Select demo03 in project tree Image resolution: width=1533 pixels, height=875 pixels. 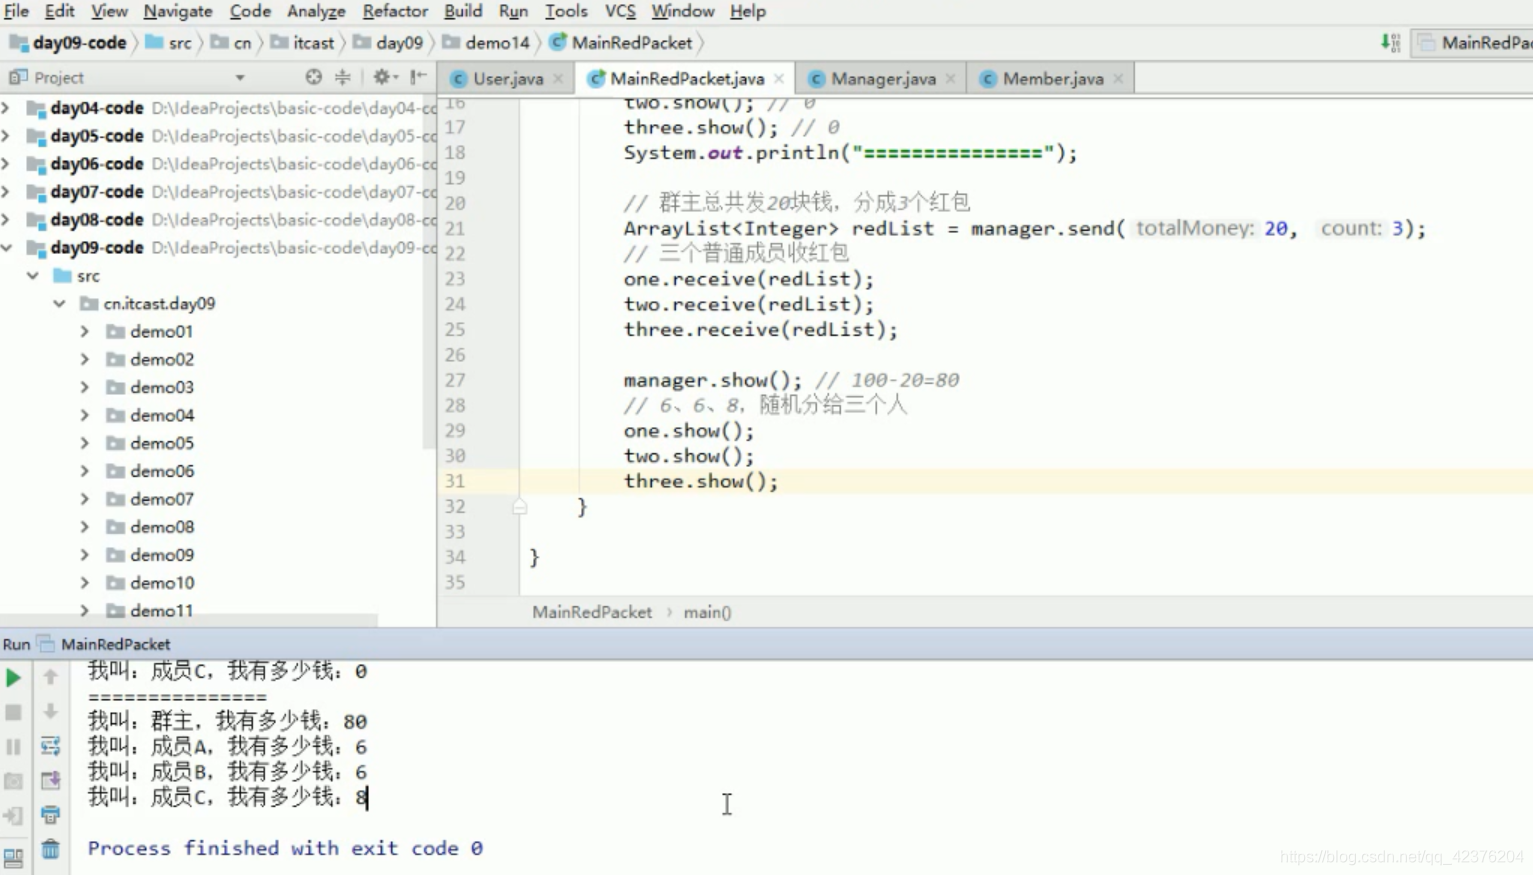click(162, 387)
